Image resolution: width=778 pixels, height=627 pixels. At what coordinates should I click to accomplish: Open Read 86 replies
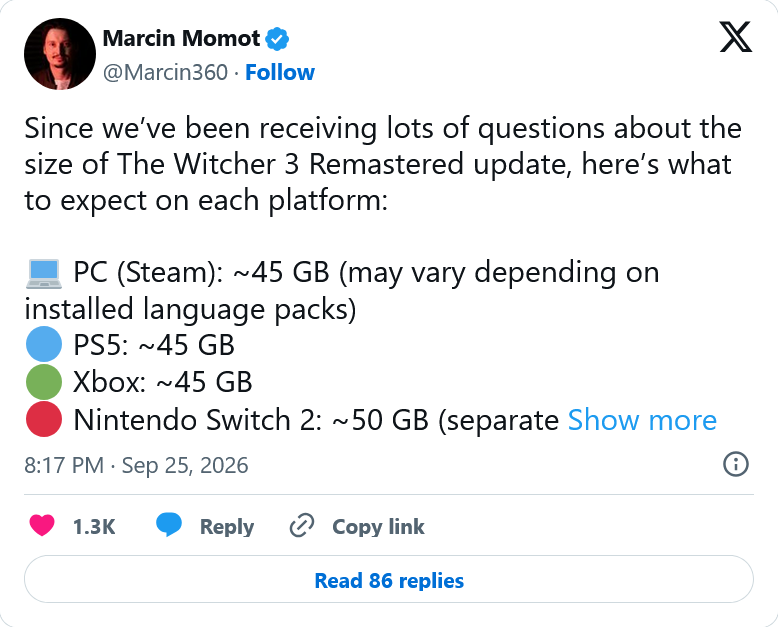389,579
